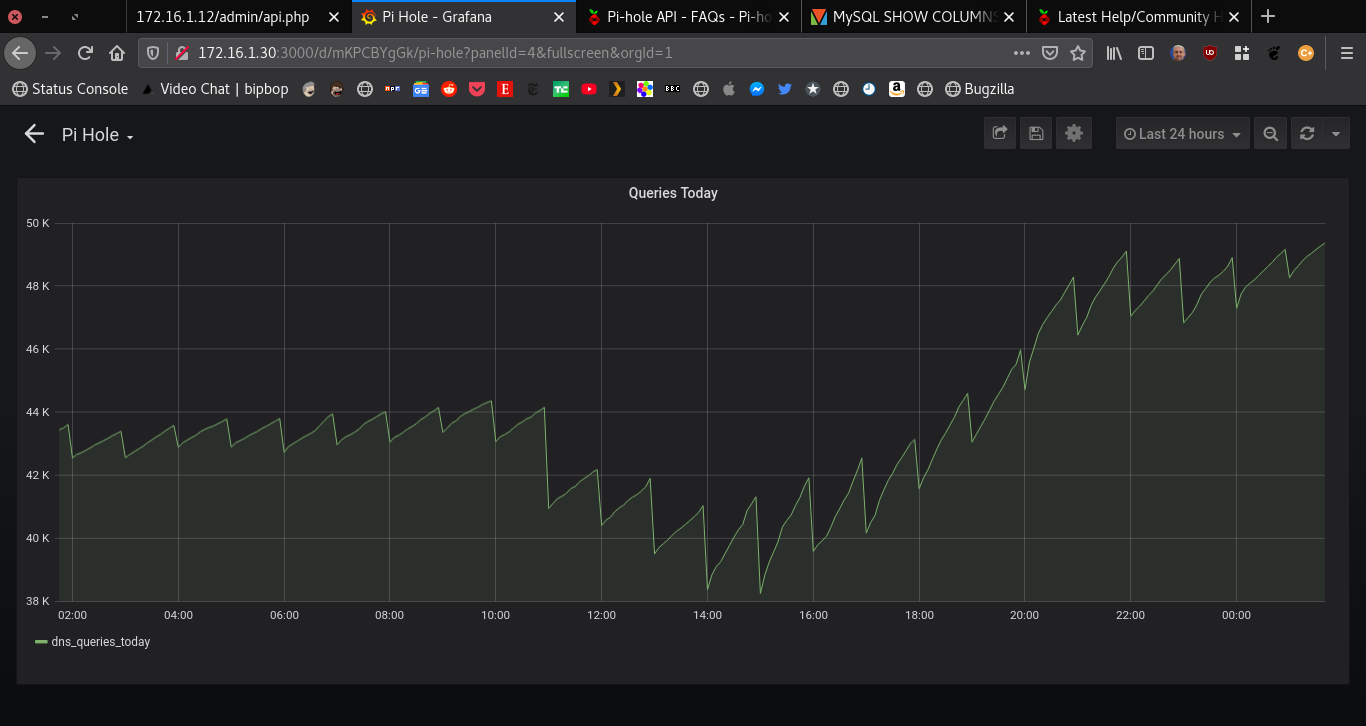1366x726 pixels.
Task: Open the uBlock Origin extension
Action: [1209, 52]
